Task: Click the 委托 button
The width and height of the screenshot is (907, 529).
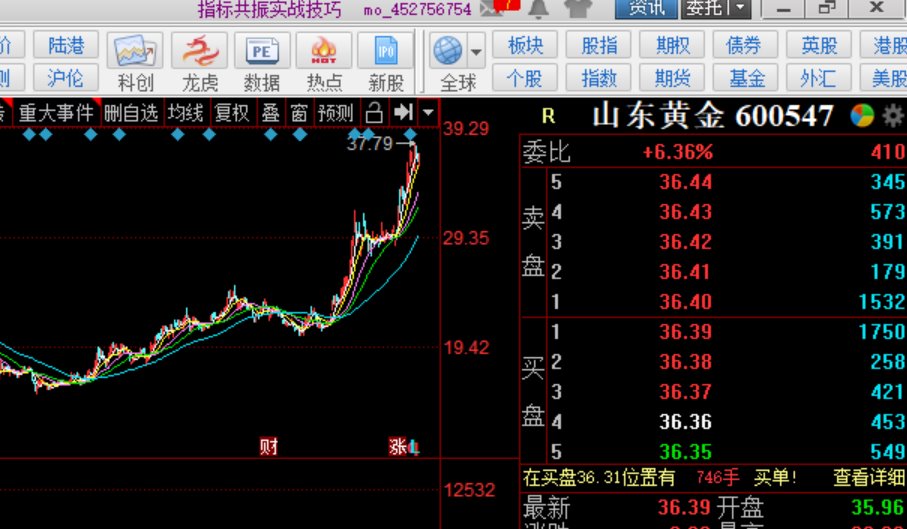Action: tap(705, 8)
